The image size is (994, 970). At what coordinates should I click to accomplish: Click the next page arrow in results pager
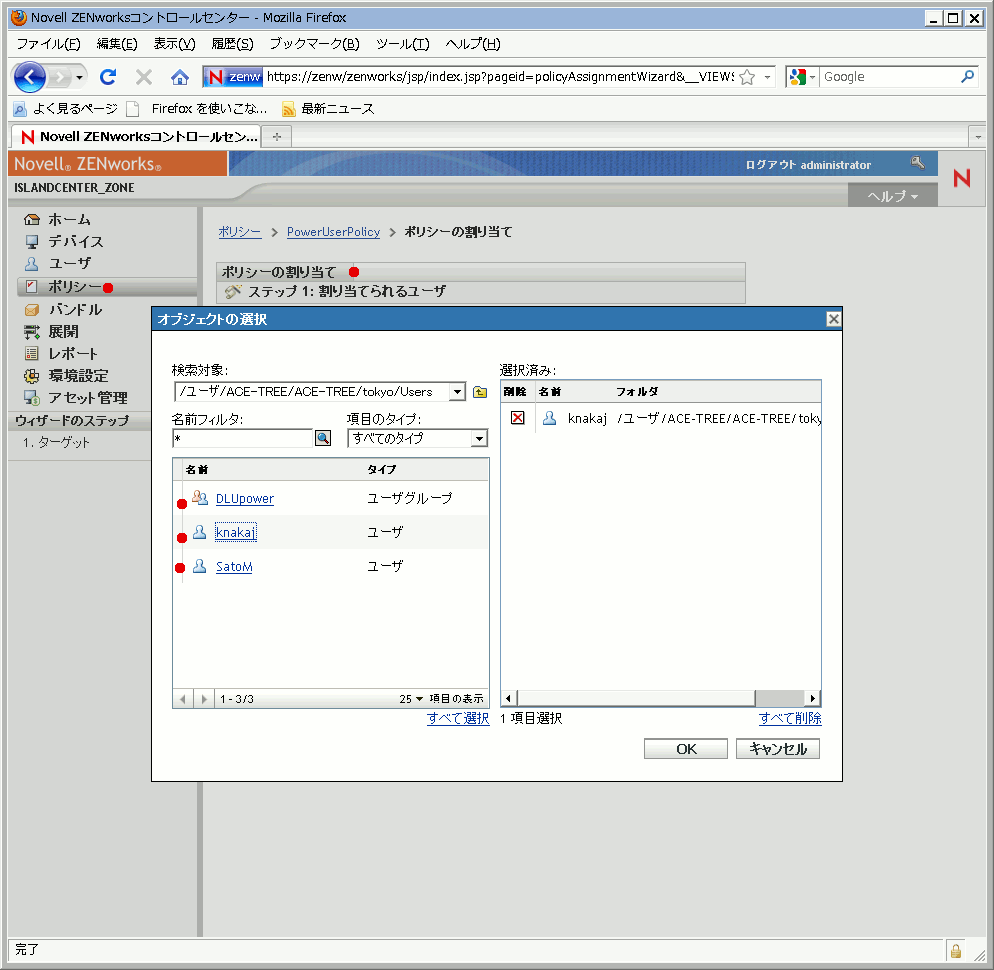(203, 699)
